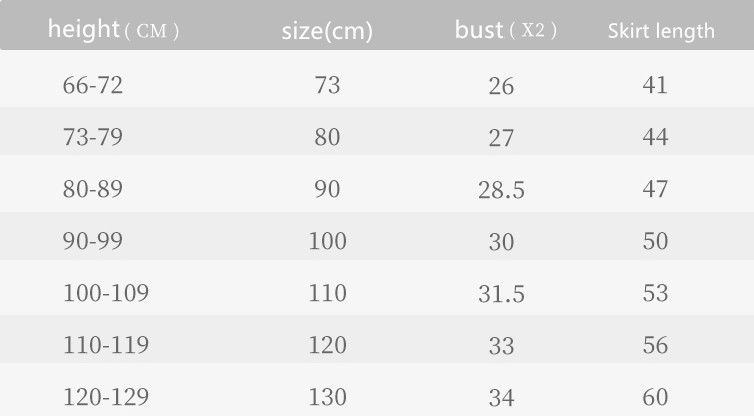Click size value 73
Image resolution: width=754 pixels, height=416 pixels.
327,85
